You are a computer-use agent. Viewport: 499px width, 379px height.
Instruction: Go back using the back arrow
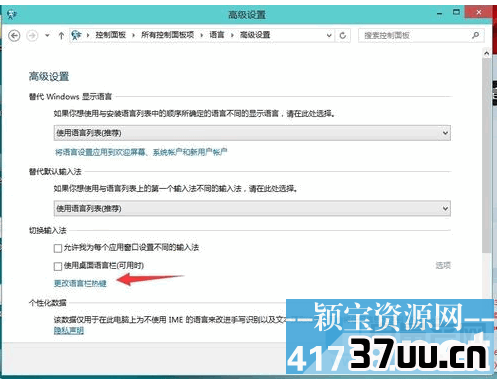[14, 35]
